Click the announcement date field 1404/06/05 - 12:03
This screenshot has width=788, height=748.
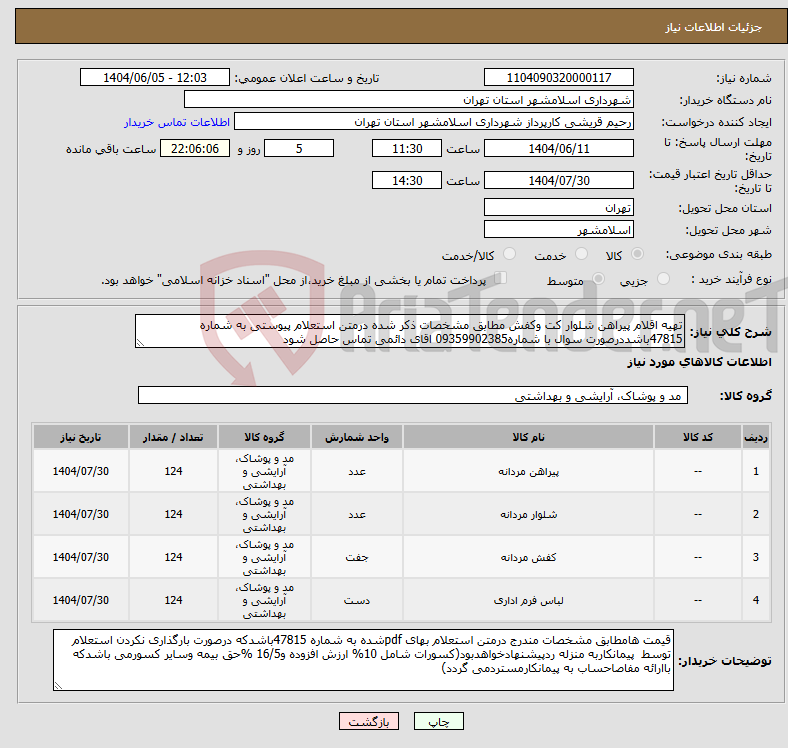(155, 77)
